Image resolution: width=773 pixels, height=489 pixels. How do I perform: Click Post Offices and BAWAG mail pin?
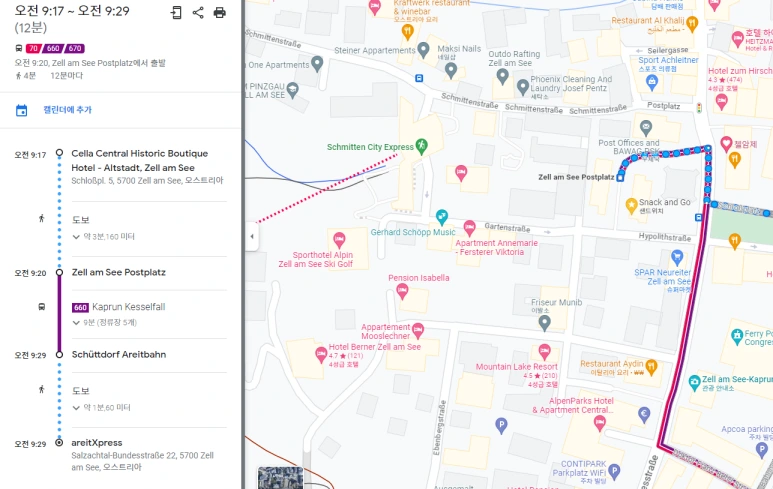tap(646, 128)
